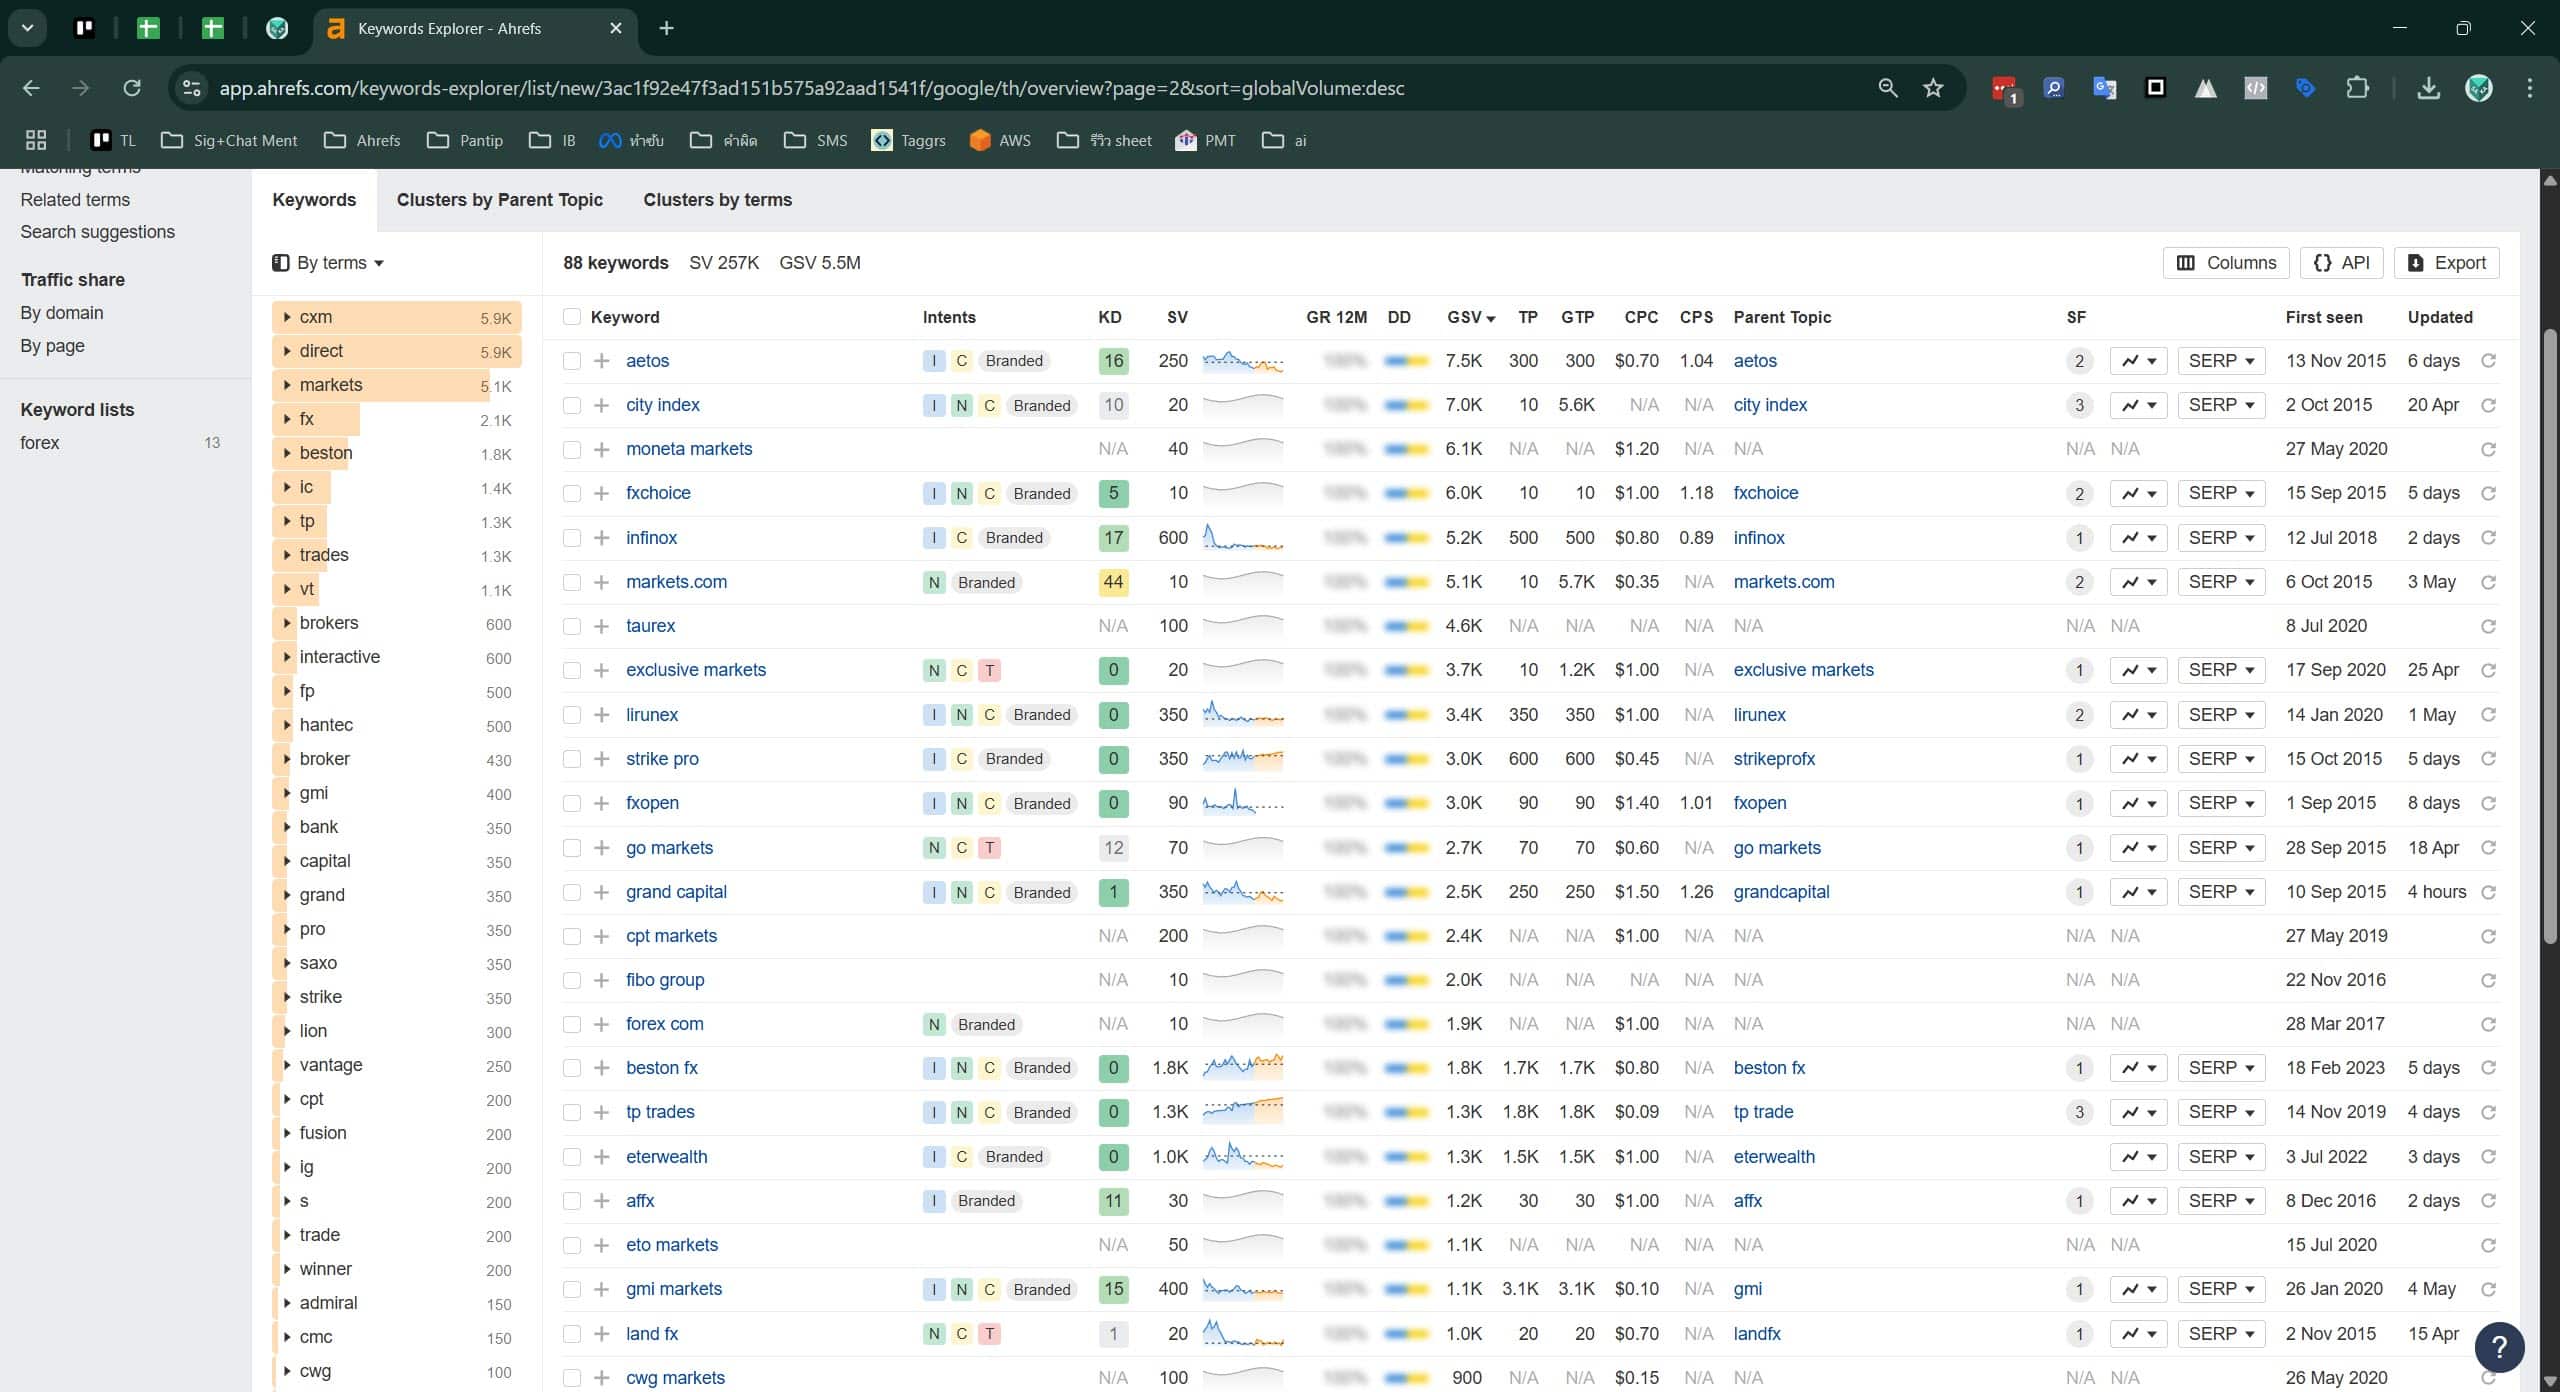Viewport: 2560px width, 1392px height.
Task: Click the DD color bar for go markets
Action: pos(1406,849)
